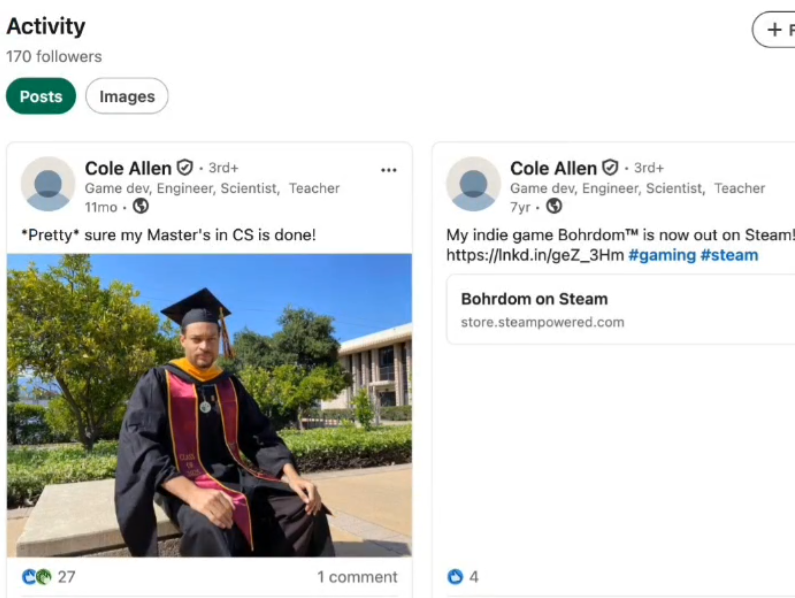The image size is (795, 598).
Task: Click the verified shield badge on first post
Action: [185, 167]
